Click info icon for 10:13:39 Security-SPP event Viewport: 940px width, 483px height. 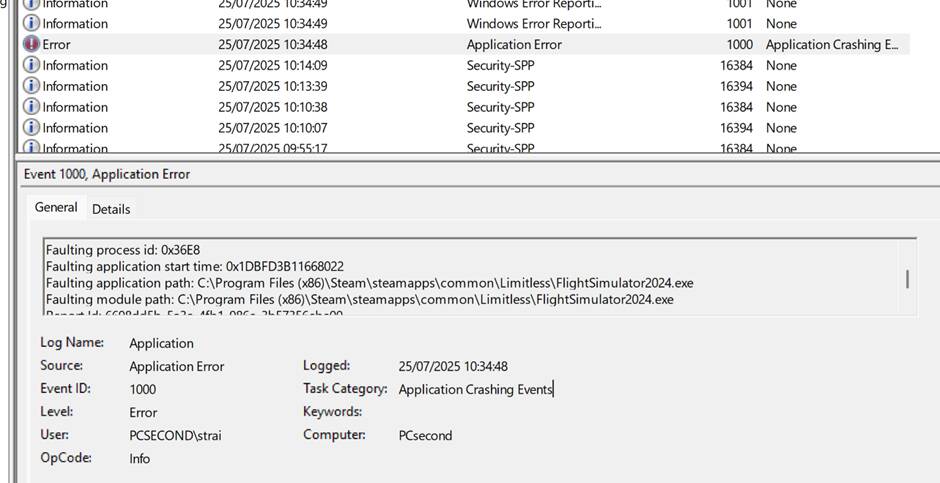tap(31, 86)
